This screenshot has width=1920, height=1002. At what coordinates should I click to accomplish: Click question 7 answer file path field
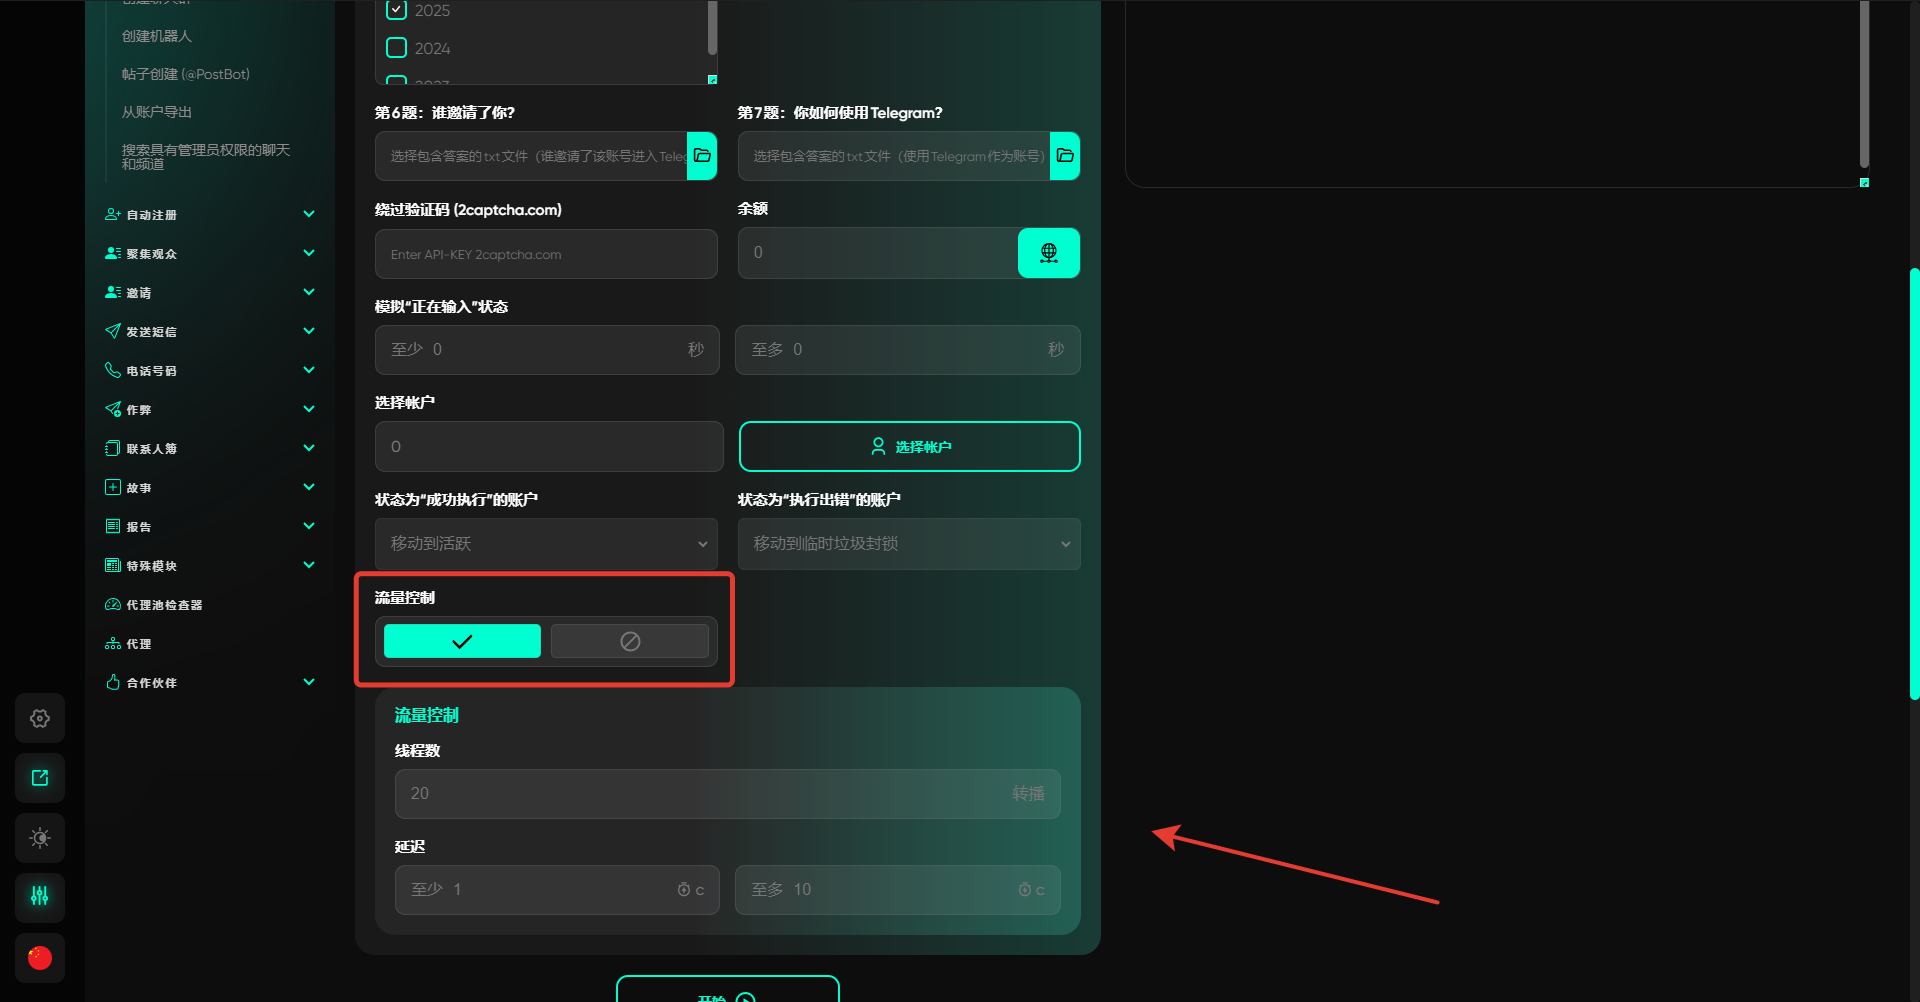894,156
